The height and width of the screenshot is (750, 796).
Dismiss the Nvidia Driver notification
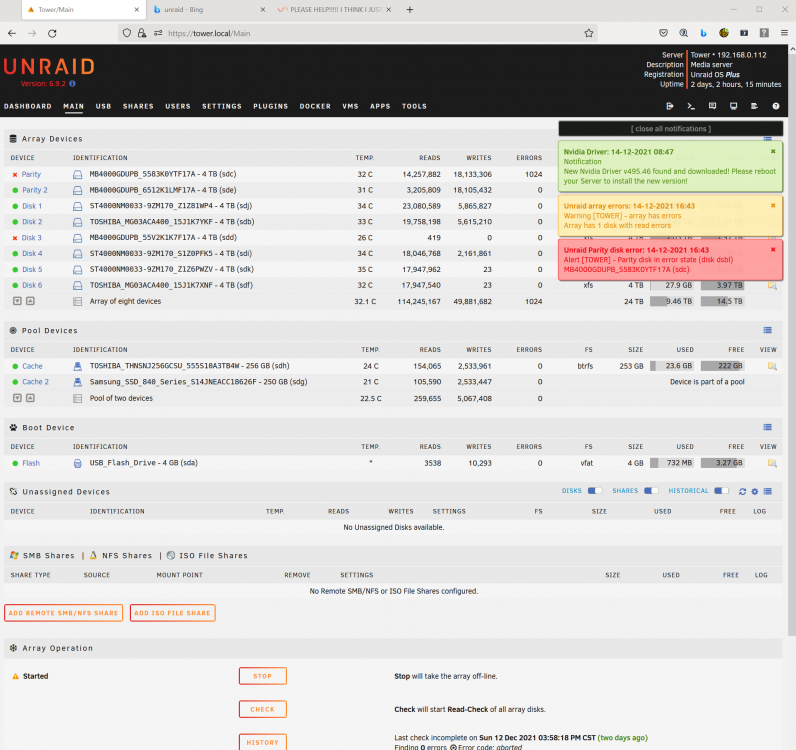click(773, 151)
